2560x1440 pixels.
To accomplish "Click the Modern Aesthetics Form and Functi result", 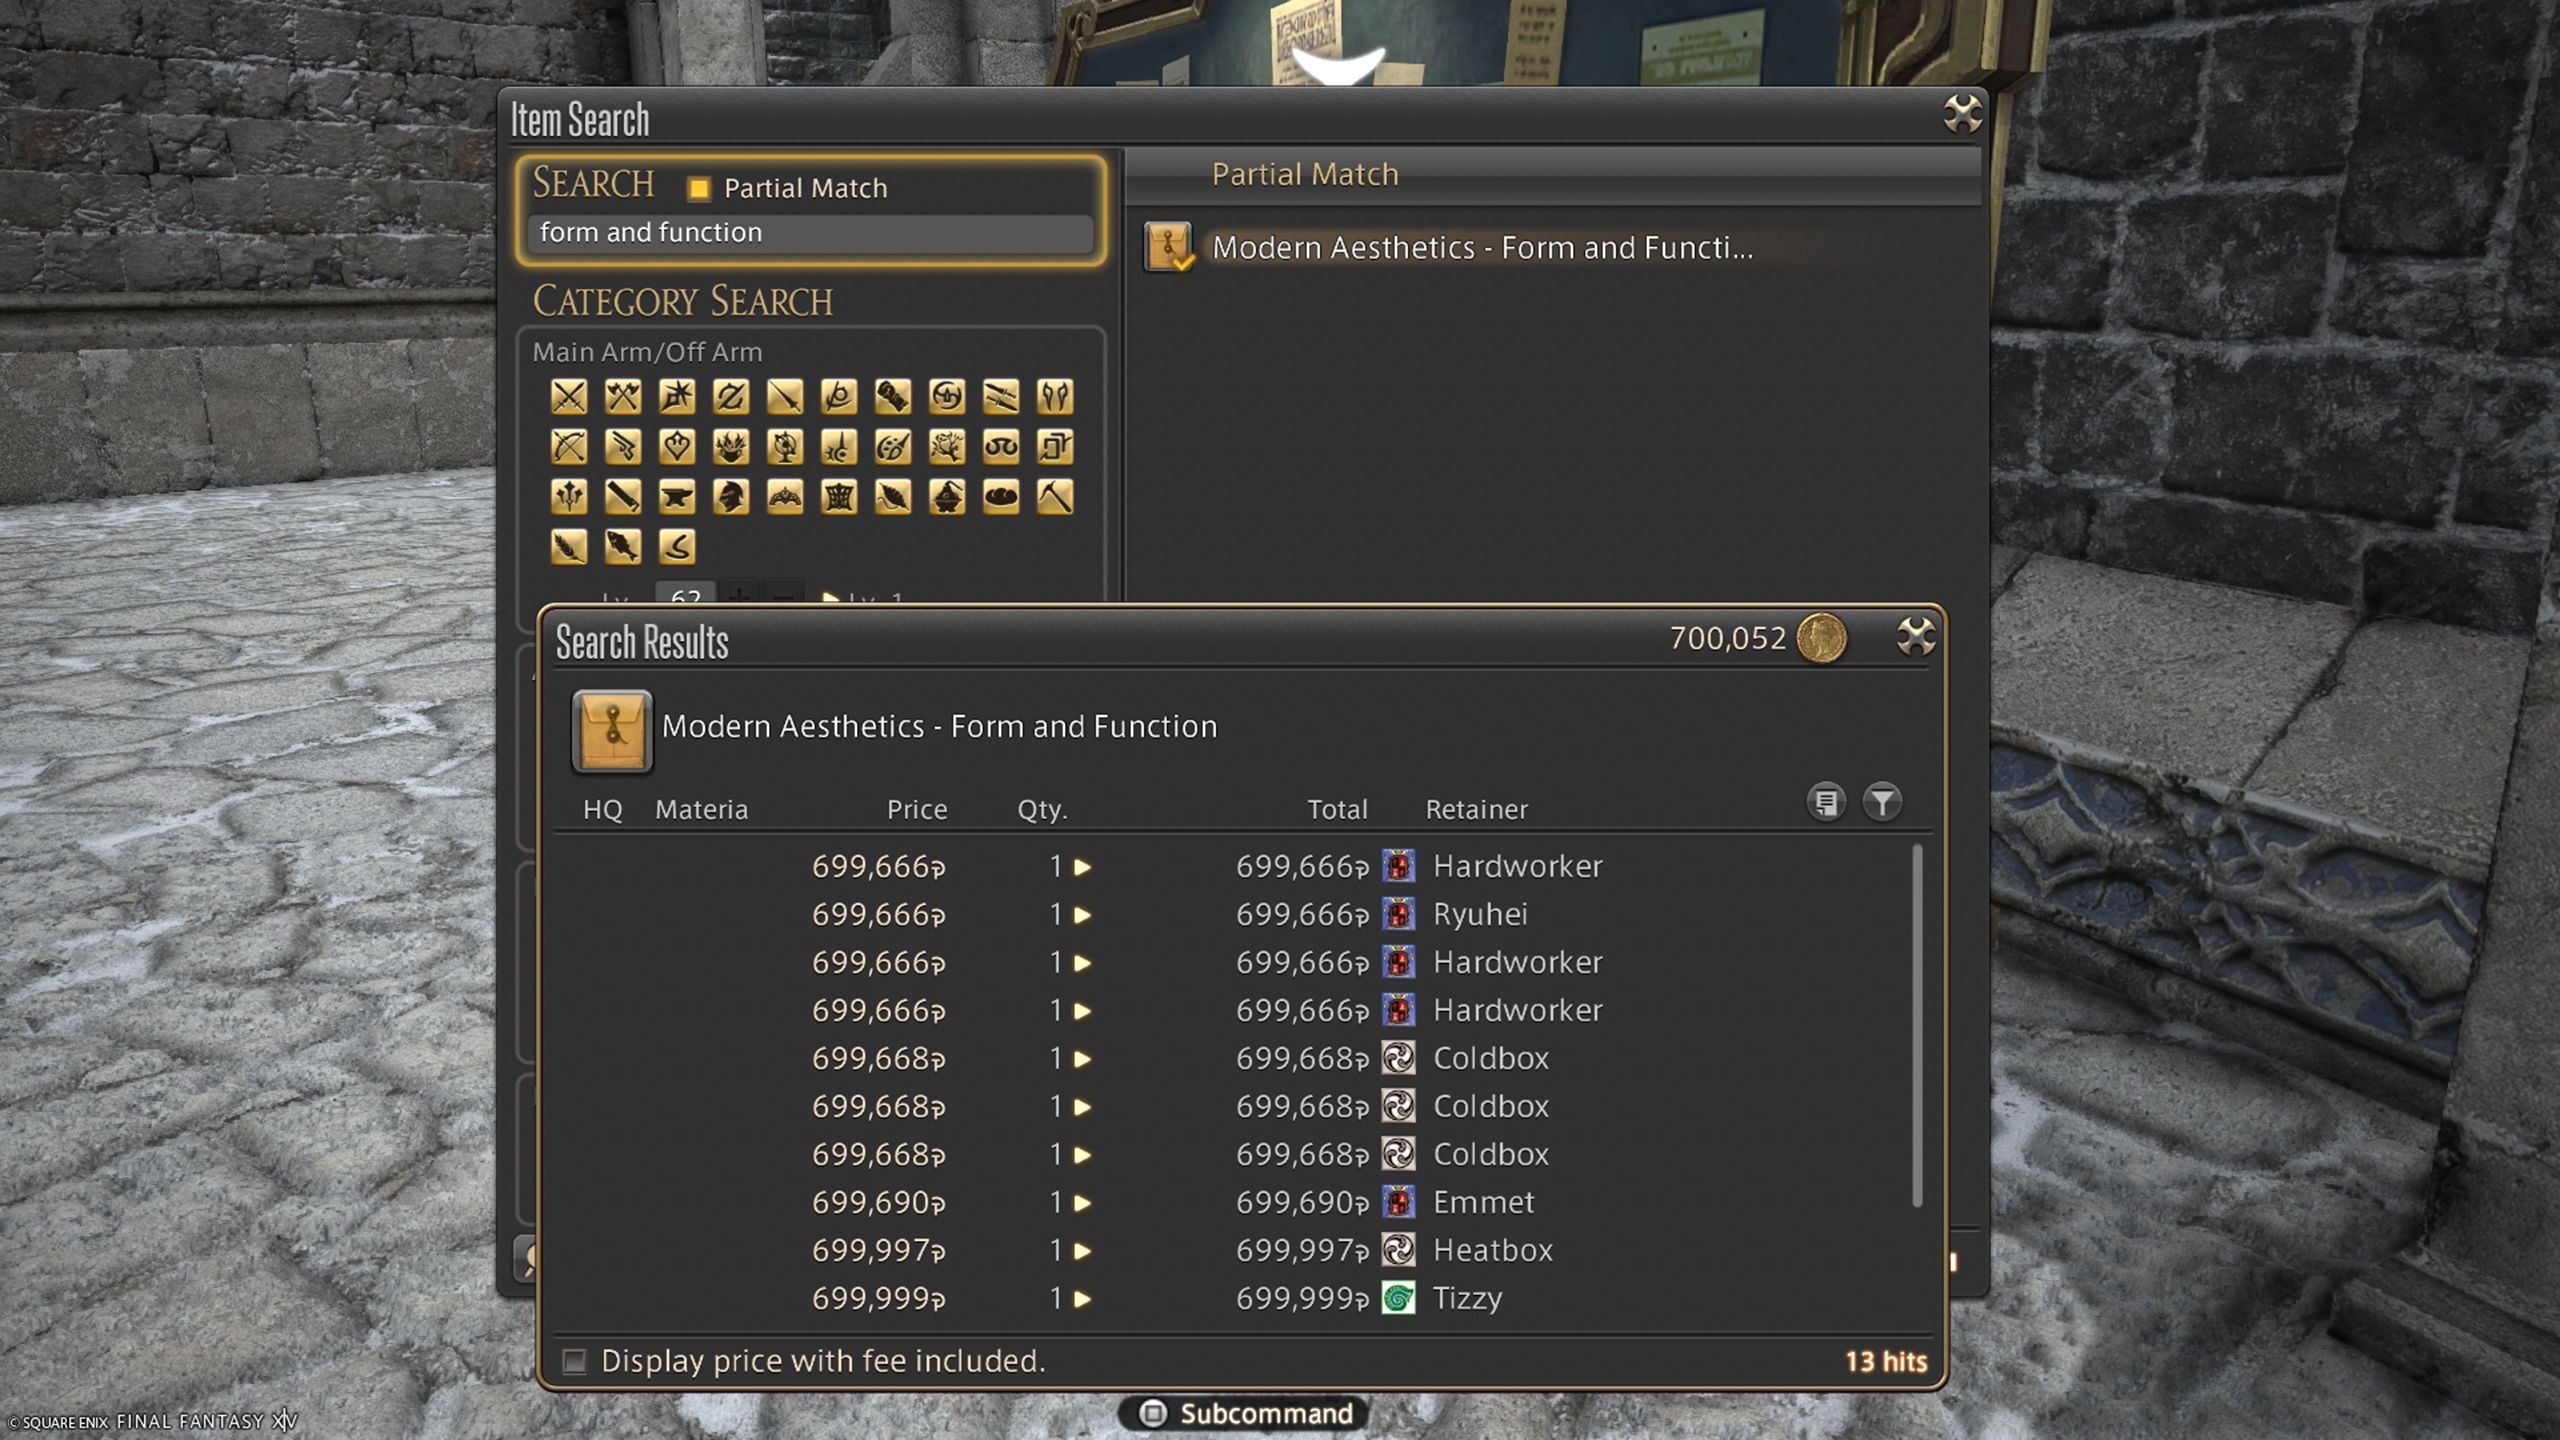I will pos(1484,246).
